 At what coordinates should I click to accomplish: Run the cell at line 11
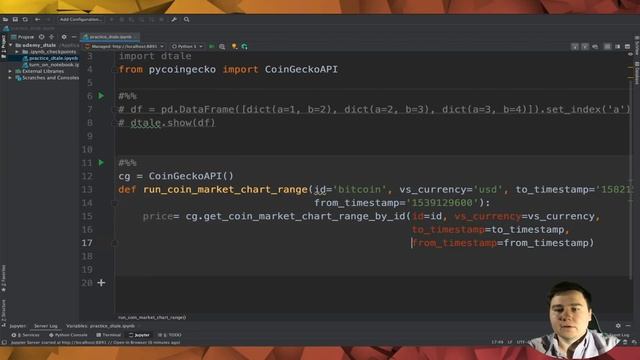pos(101,162)
